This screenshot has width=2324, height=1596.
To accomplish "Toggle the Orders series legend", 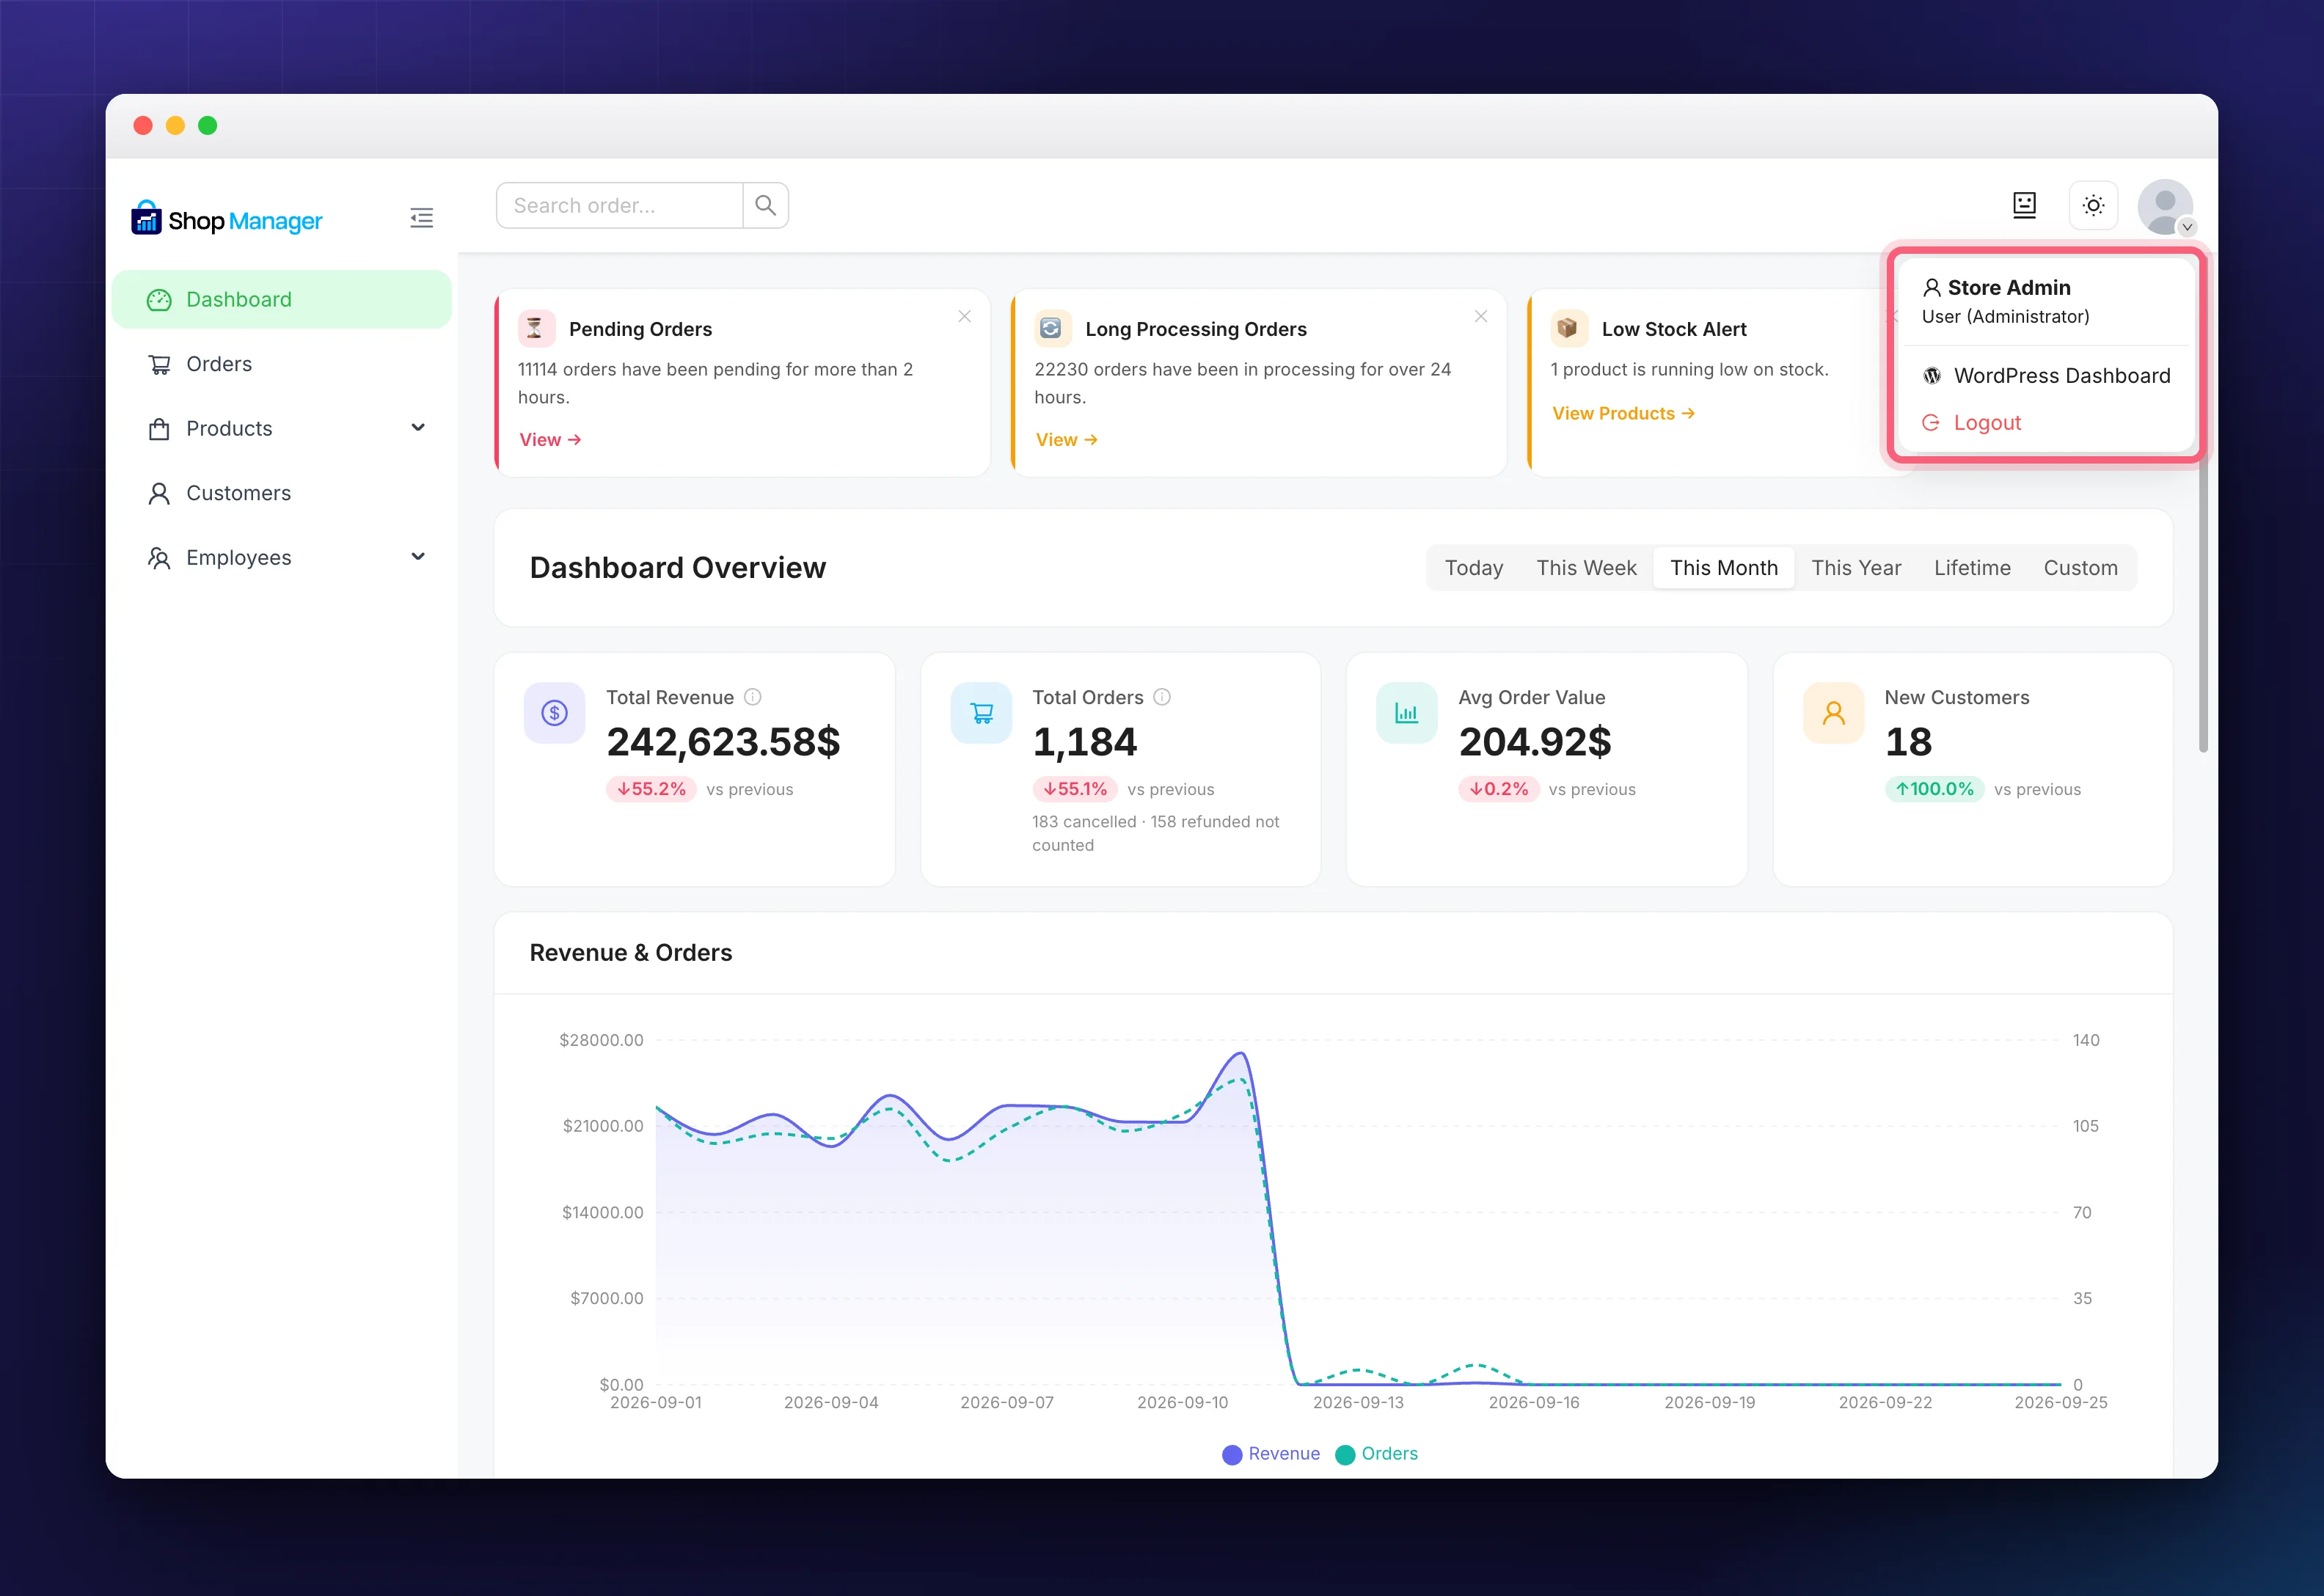I will tap(1377, 1454).
